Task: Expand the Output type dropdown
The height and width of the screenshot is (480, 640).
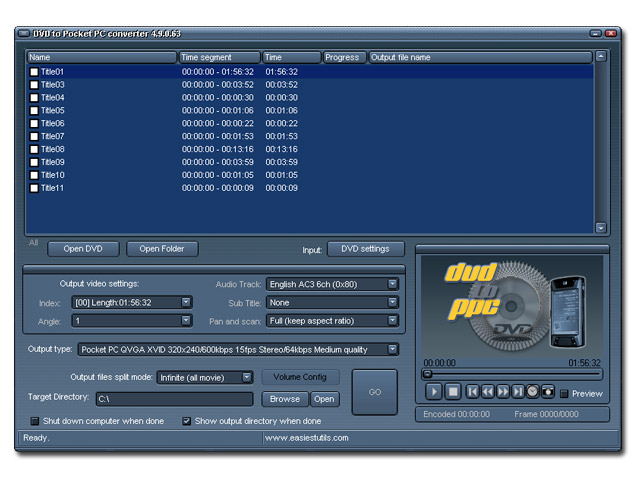Action: (x=392, y=349)
